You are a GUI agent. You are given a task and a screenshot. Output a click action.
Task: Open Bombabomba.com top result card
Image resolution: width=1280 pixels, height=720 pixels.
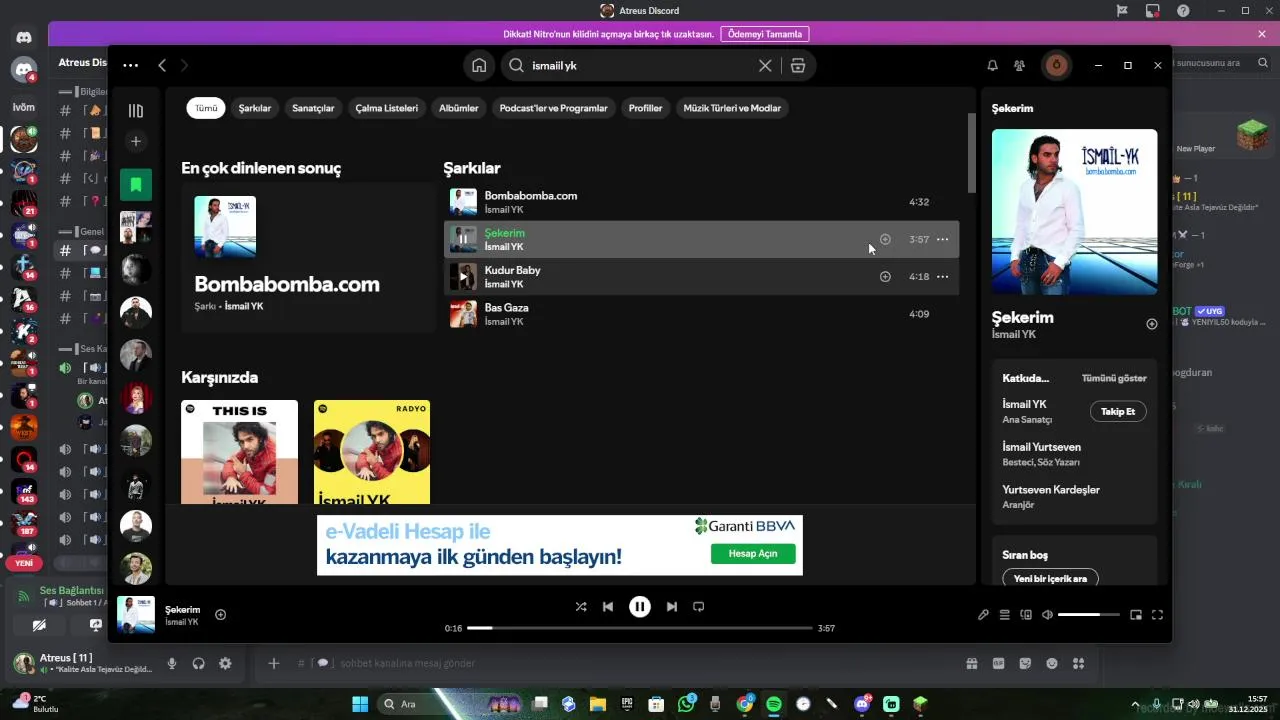point(307,258)
